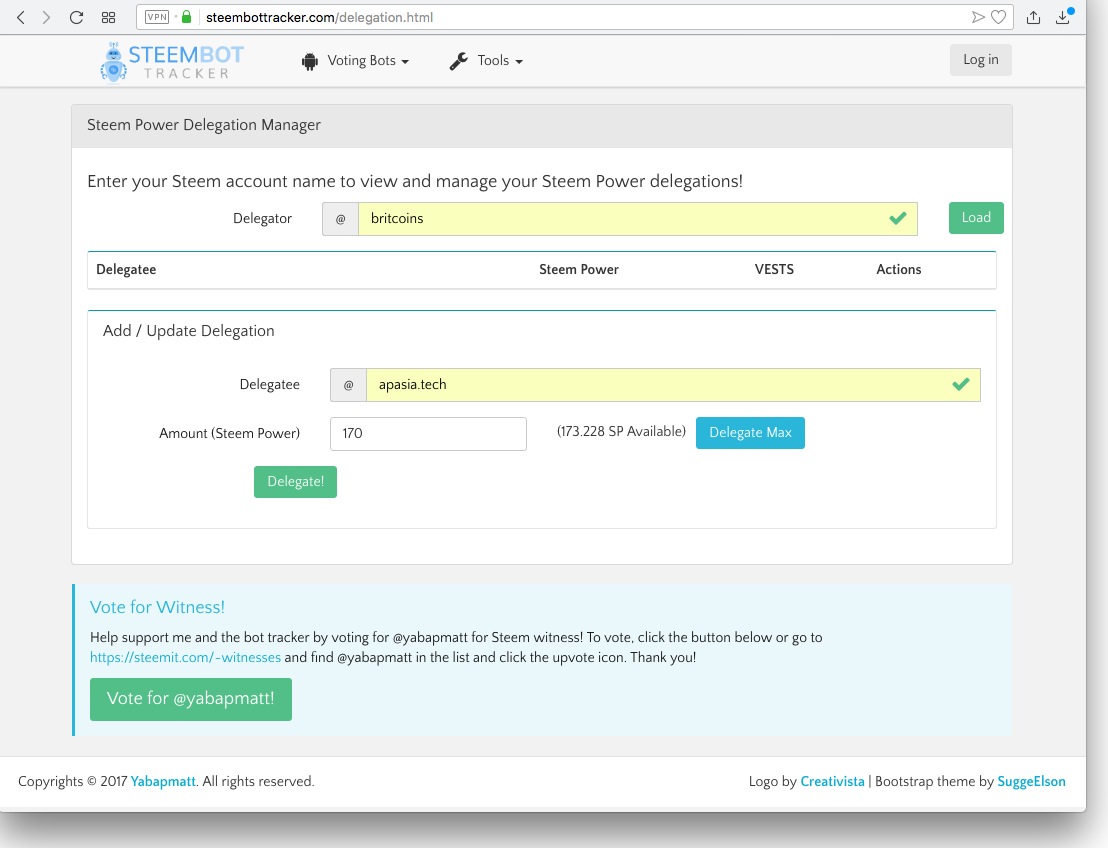
Task: Click the VESTS column header
Action: (x=774, y=269)
